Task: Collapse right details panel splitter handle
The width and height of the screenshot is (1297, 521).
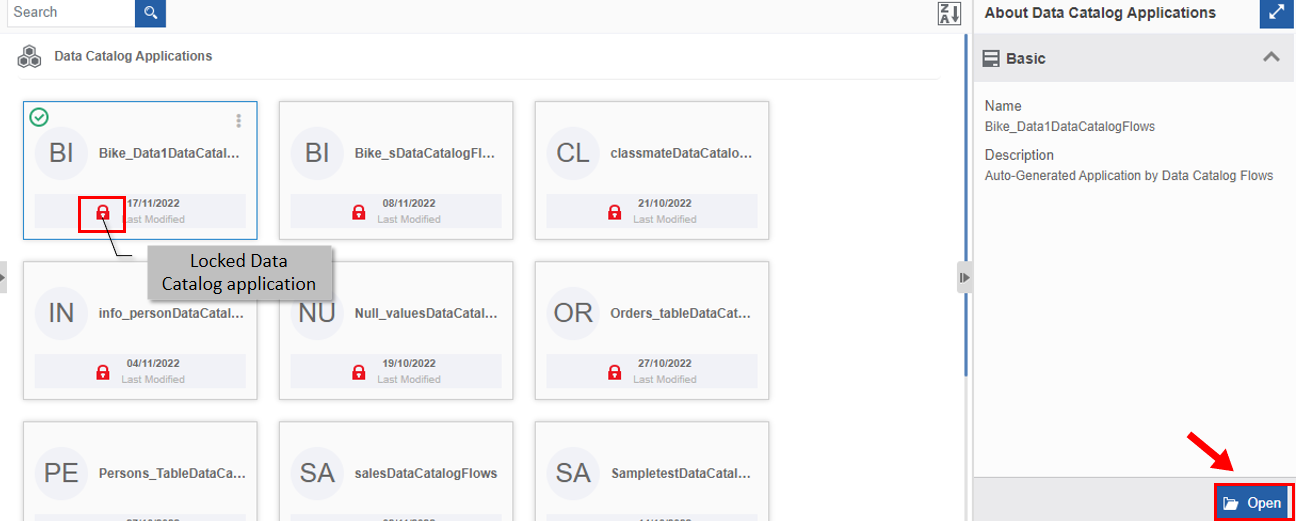Action: click(x=964, y=277)
